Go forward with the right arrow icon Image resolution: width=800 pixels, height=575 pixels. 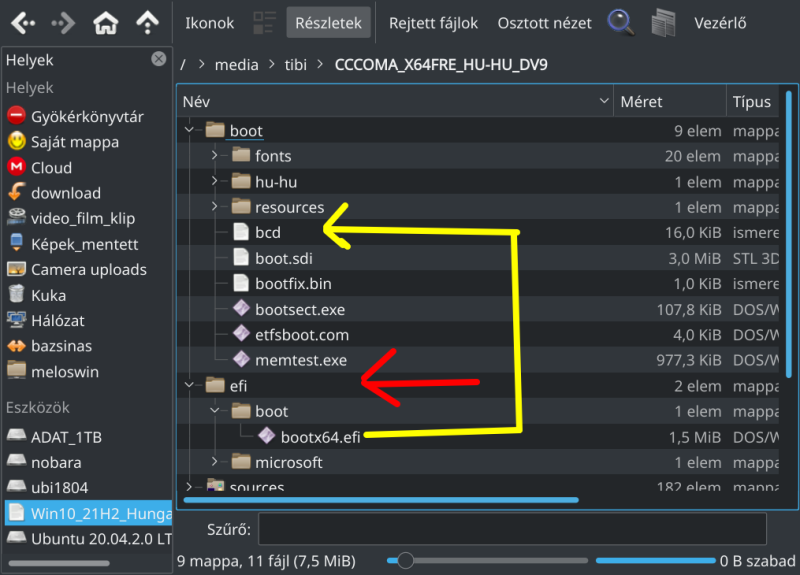coord(63,23)
